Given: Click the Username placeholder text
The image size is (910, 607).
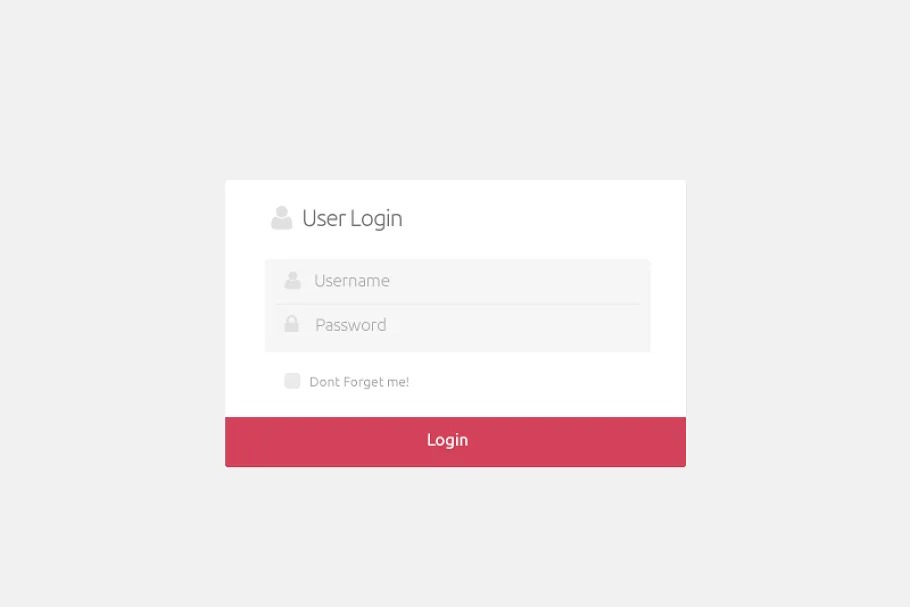Looking at the screenshot, I should pos(352,281).
